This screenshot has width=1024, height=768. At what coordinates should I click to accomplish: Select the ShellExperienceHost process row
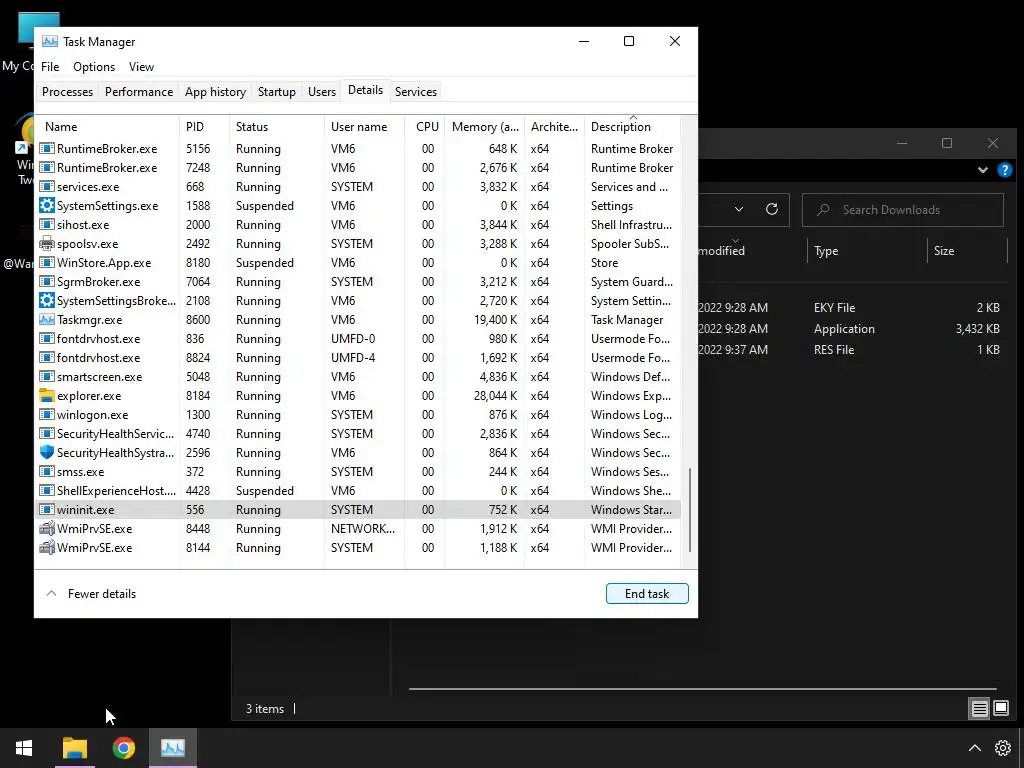pyautogui.click(x=358, y=490)
